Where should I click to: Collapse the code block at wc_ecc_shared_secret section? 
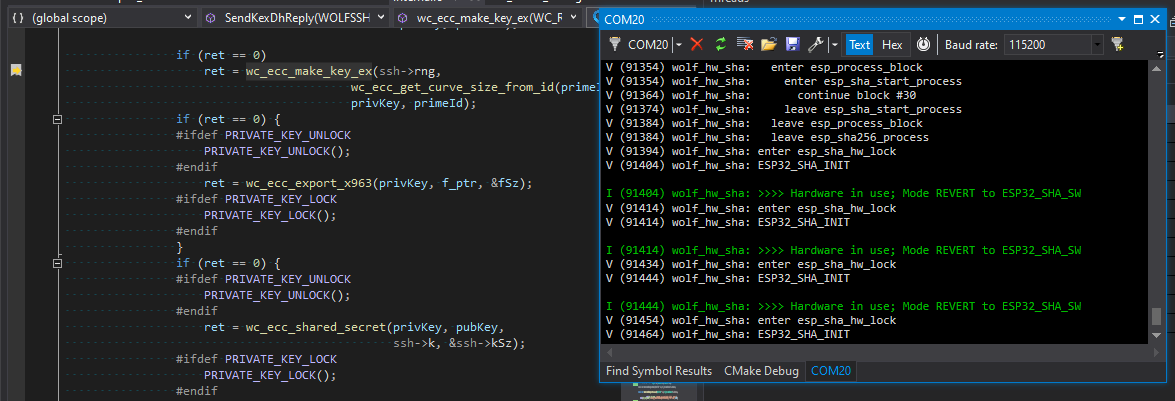point(58,263)
